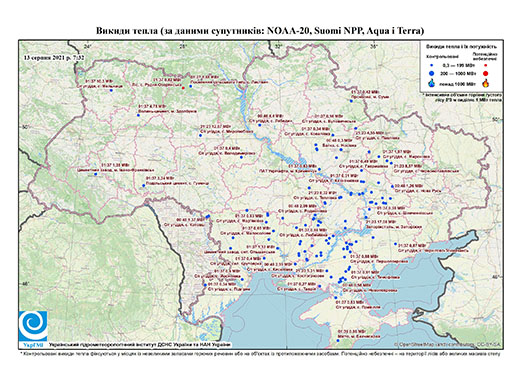
Task: Click the small red dot legend symbol
Action: click(x=485, y=65)
